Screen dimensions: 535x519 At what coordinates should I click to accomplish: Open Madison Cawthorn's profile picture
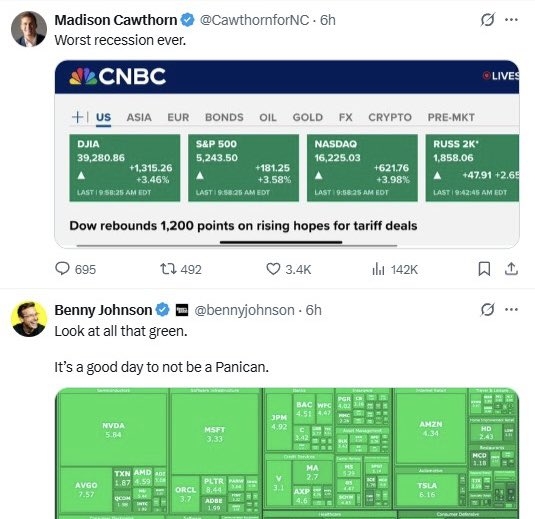coord(29,29)
